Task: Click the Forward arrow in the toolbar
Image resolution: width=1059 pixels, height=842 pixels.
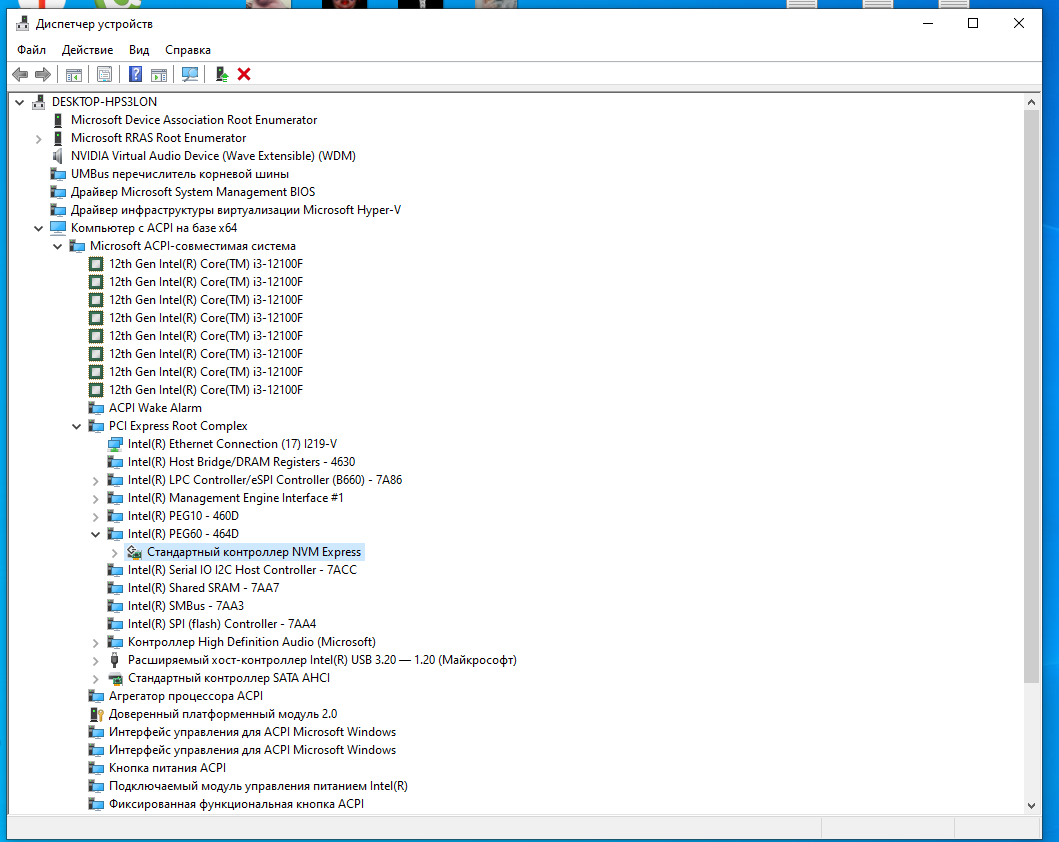Action: 42,74
